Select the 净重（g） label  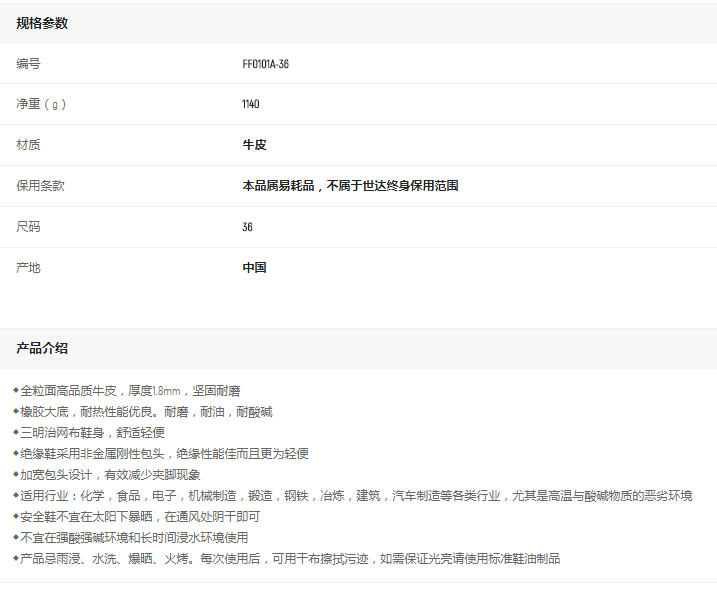(41, 104)
